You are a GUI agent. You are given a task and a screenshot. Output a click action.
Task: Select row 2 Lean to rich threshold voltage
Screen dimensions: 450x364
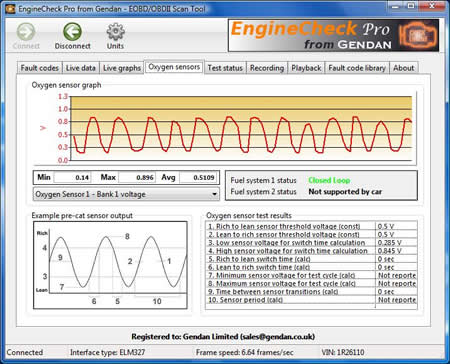click(311, 234)
